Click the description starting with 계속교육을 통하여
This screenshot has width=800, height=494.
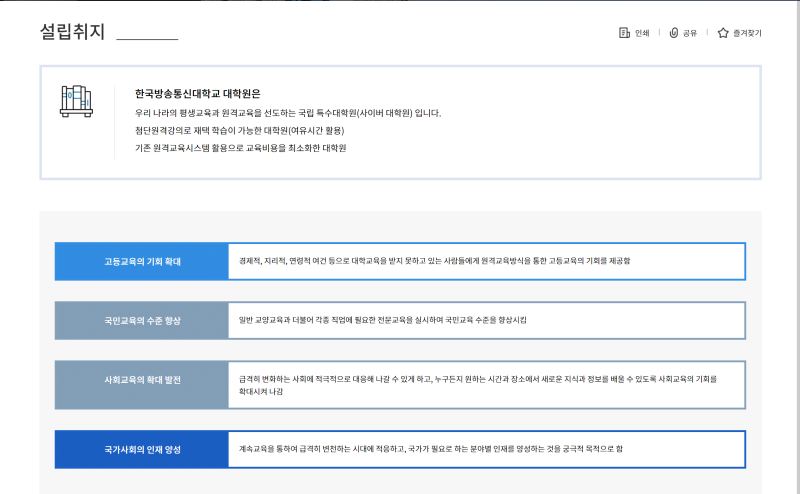click(430, 449)
